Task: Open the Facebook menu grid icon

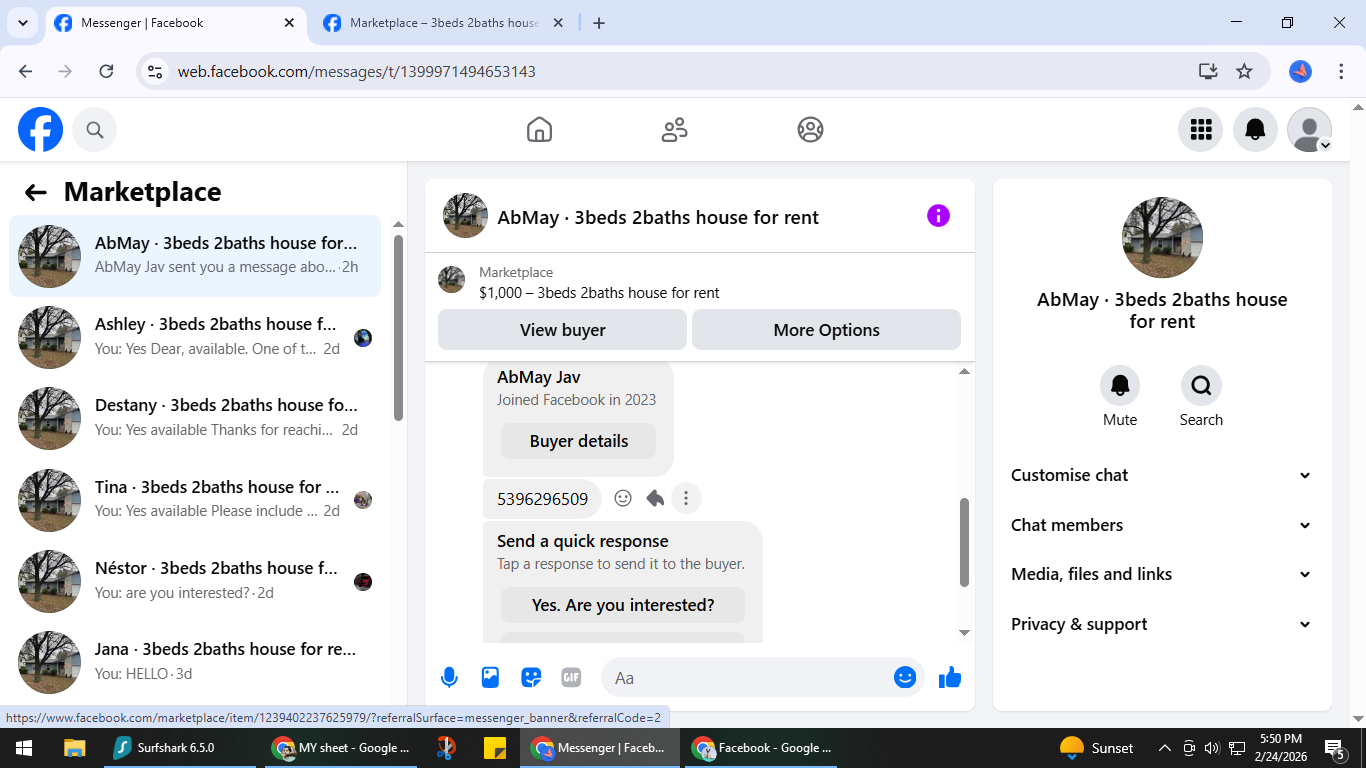Action: (x=1200, y=130)
